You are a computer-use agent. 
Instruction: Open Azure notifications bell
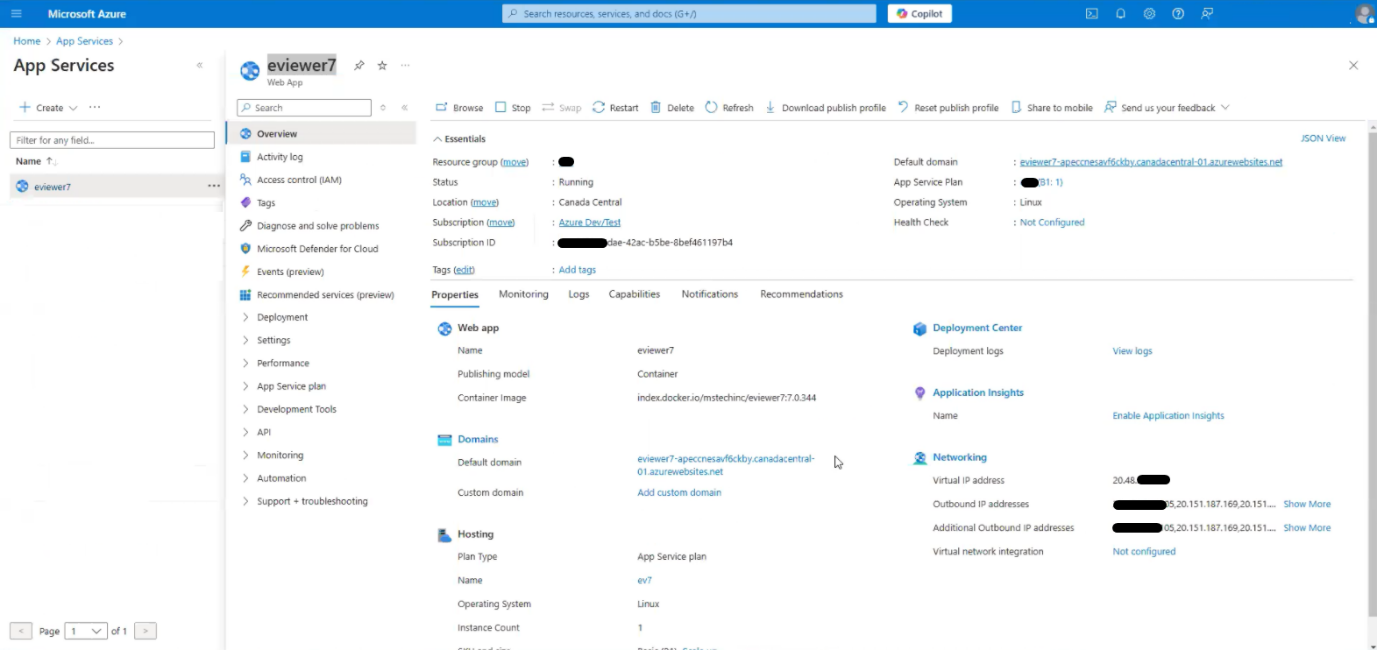tap(1120, 13)
